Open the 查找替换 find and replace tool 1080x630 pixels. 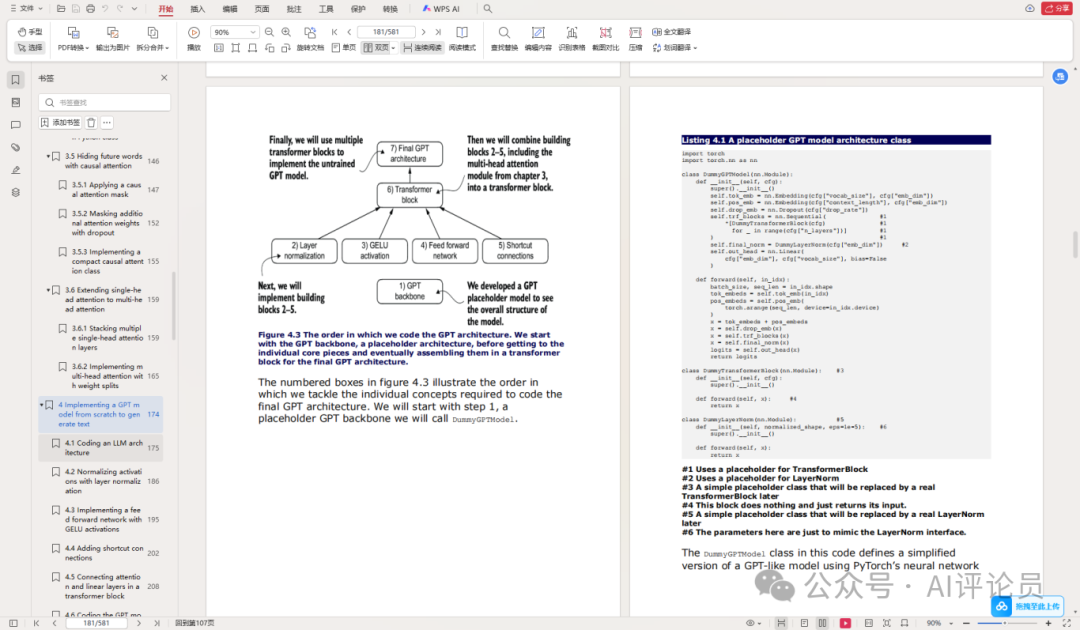click(504, 39)
